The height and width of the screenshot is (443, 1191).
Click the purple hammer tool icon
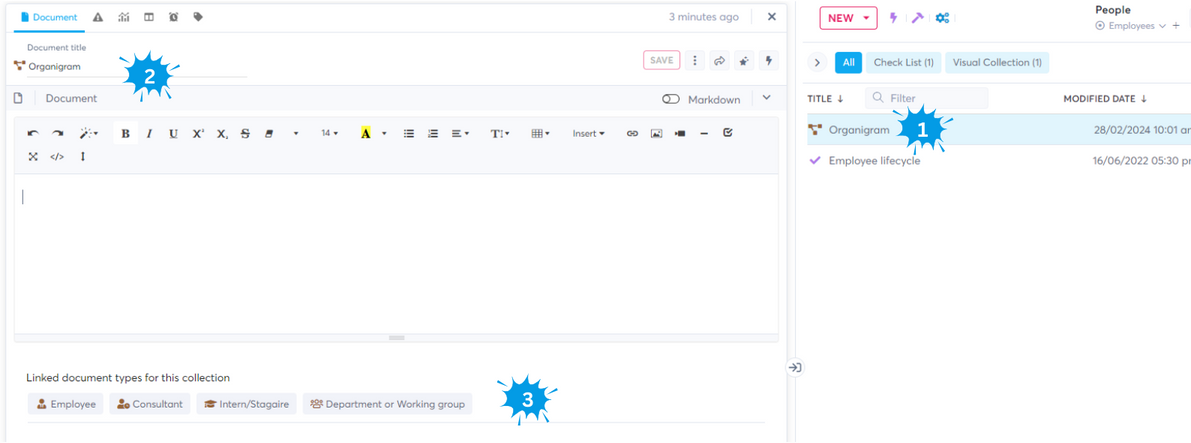click(x=917, y=18)
